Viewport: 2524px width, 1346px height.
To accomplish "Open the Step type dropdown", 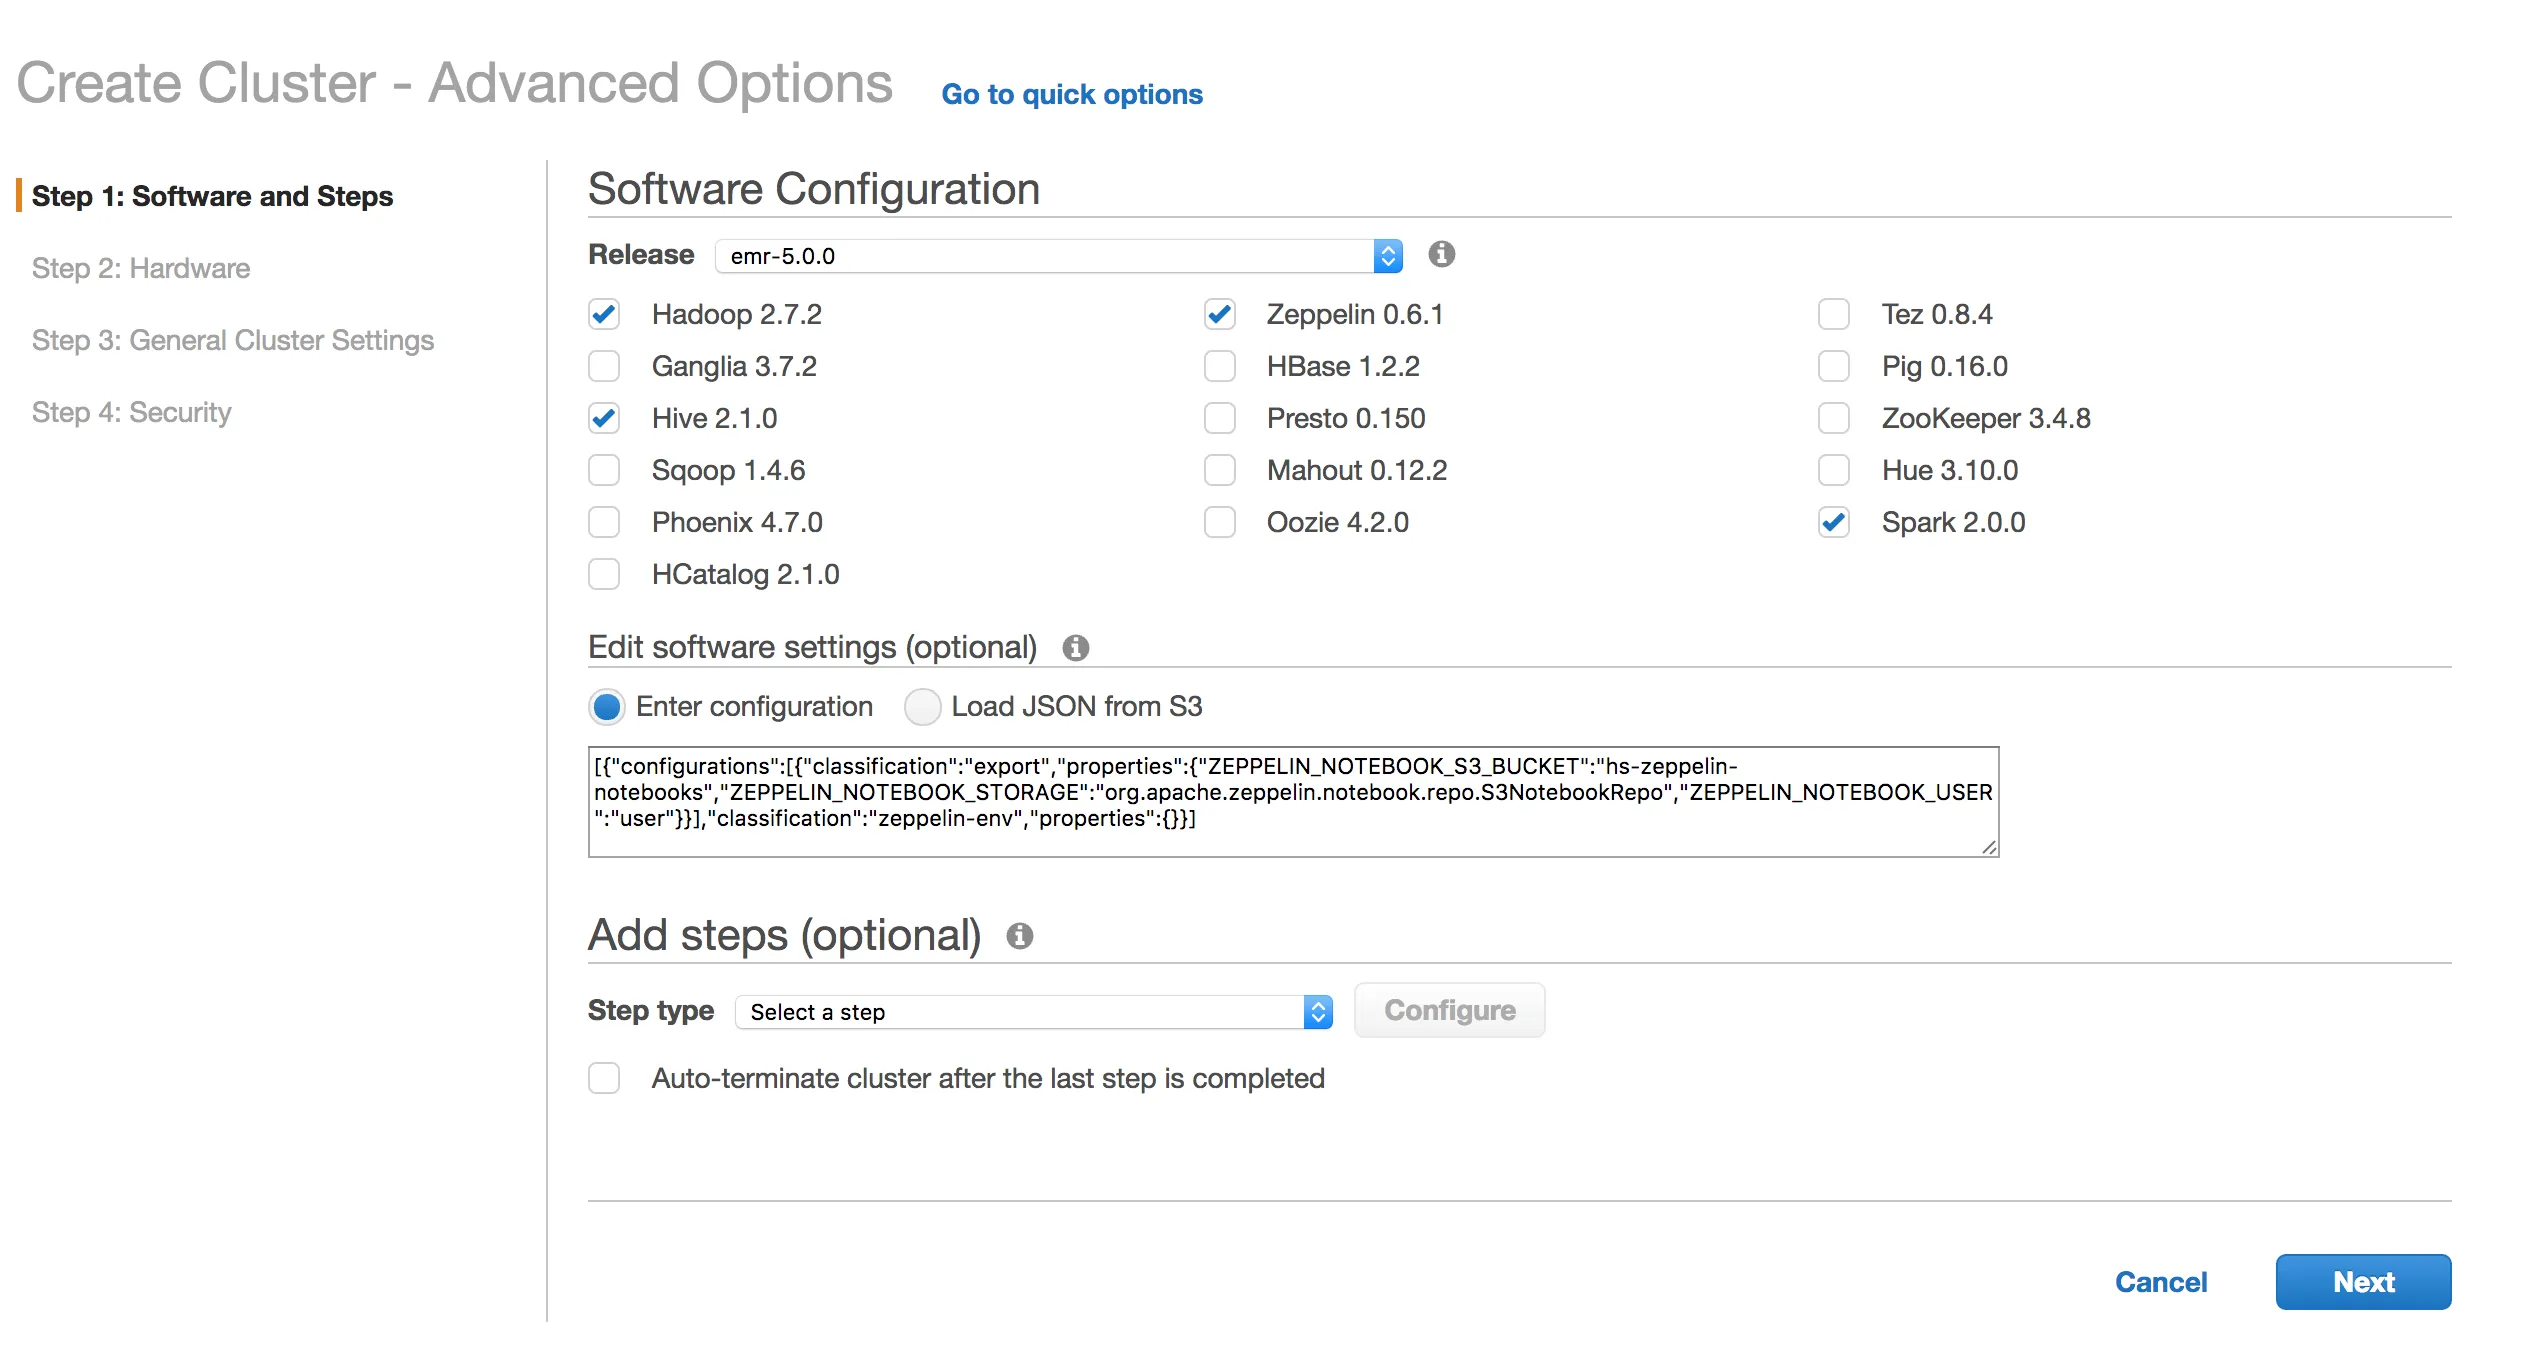I will coord(1033,1012).
